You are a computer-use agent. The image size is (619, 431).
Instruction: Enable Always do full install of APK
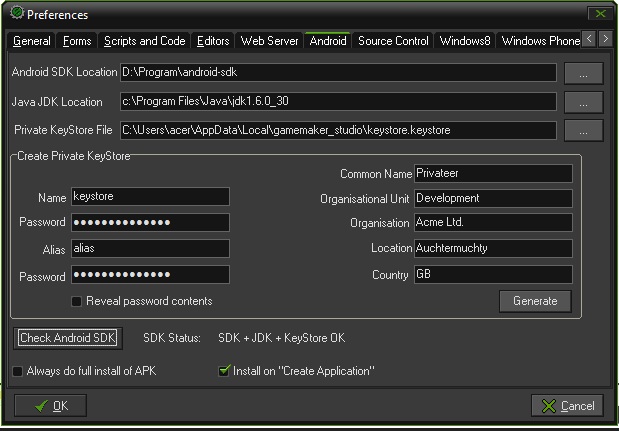(17, 371)
